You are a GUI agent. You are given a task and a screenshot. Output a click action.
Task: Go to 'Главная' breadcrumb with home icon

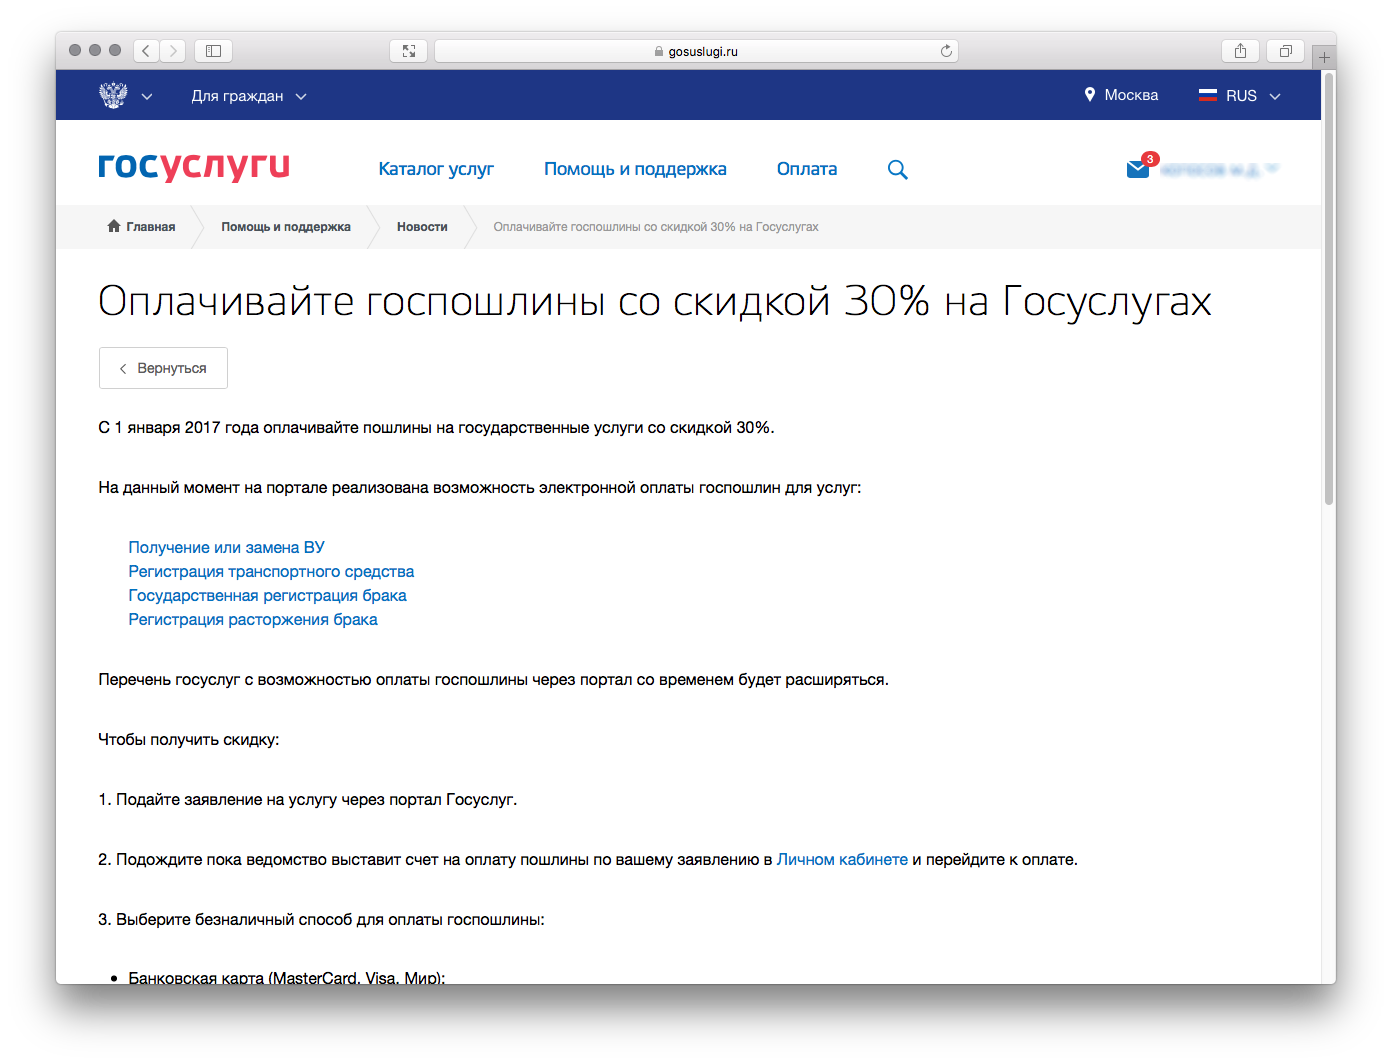pyautogui.click(x=141, y=227)
